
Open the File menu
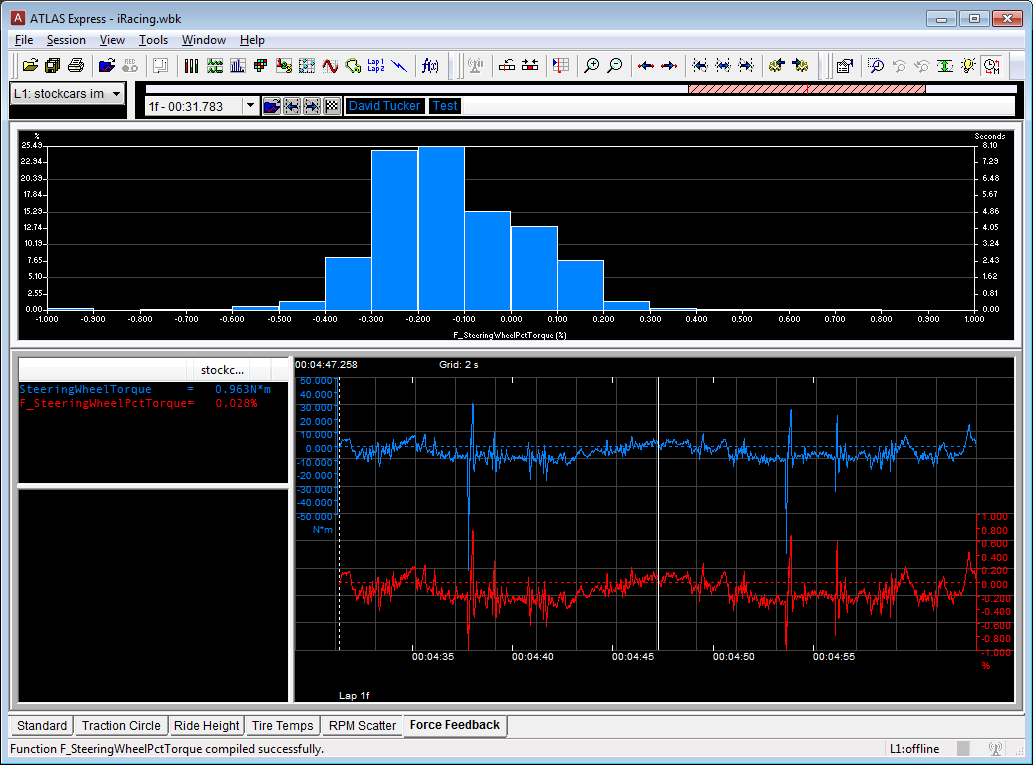tap(24, 40)
